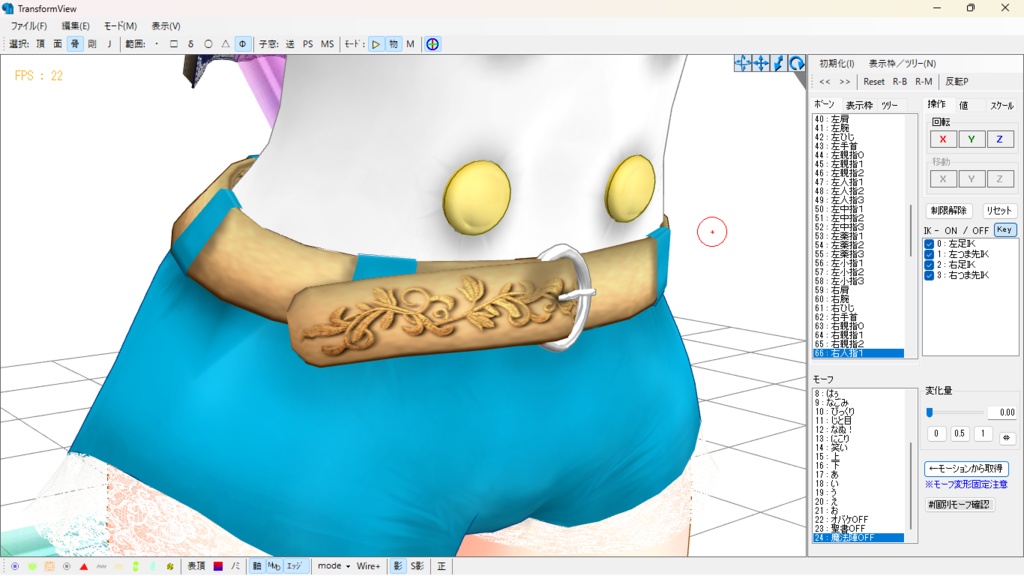Image resolution: width=1024 pixels, height=576 pixels.
Task: Click the blue Z rotation button
Action: click(x=999, y=139)
